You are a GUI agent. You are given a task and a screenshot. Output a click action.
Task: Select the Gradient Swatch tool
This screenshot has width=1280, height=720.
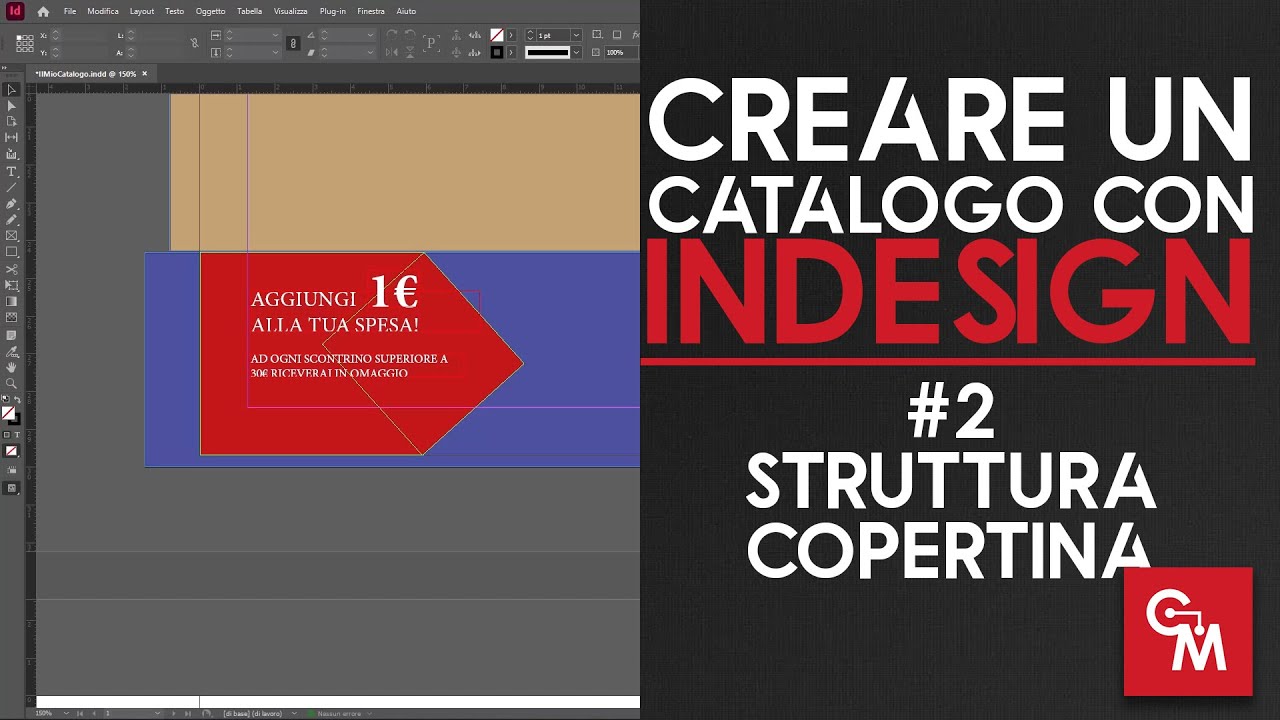click(12, 301)
